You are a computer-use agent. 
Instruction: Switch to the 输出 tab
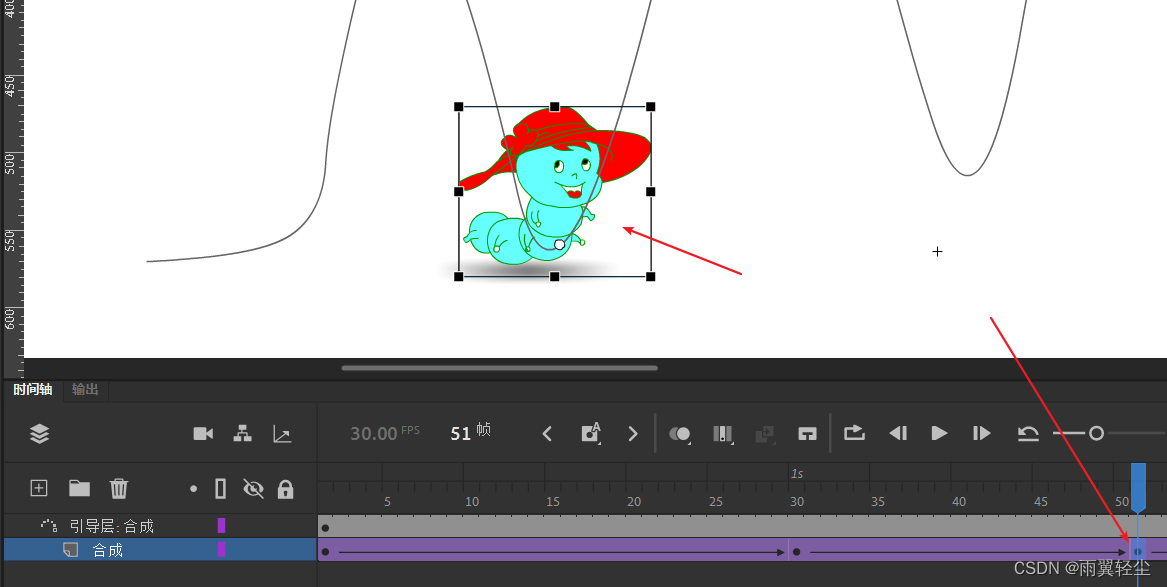coord(85,389)
